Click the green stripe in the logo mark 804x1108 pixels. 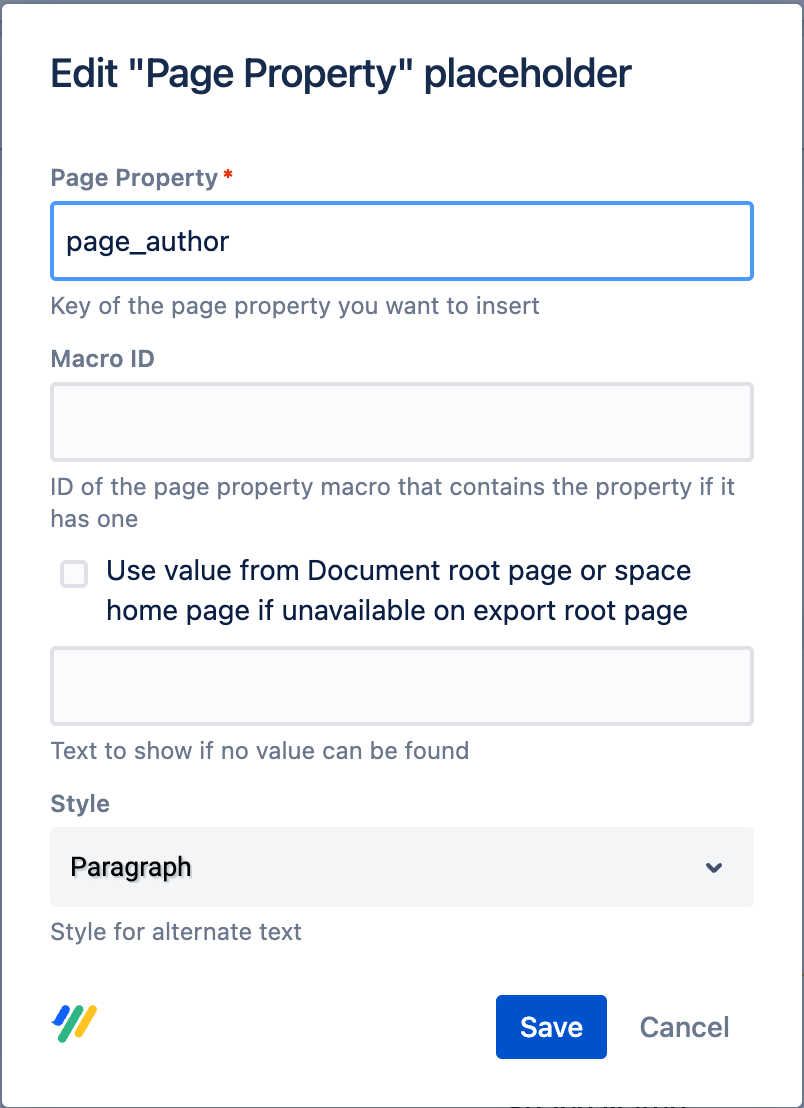pyautogui.click(x=69, y=1026)
